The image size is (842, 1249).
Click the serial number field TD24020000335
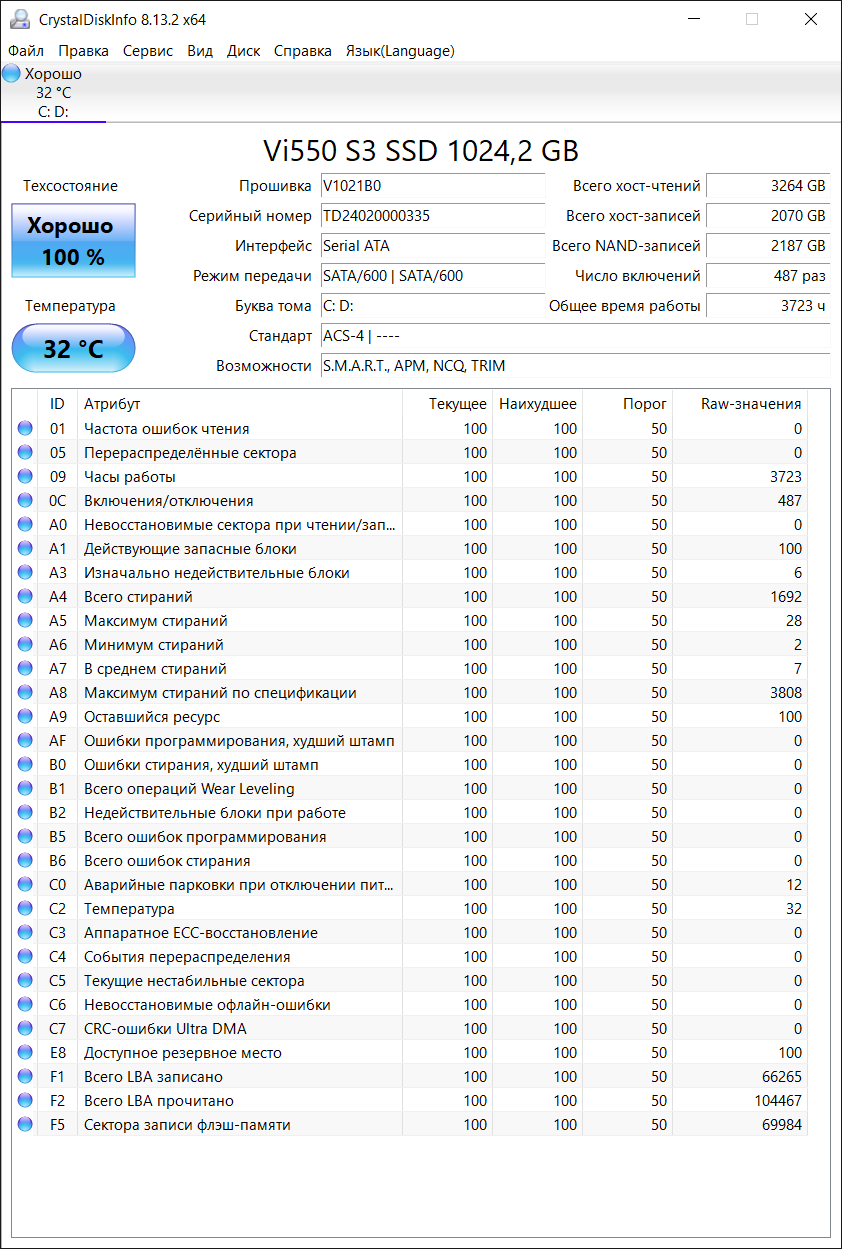click(x=432, y=216)
